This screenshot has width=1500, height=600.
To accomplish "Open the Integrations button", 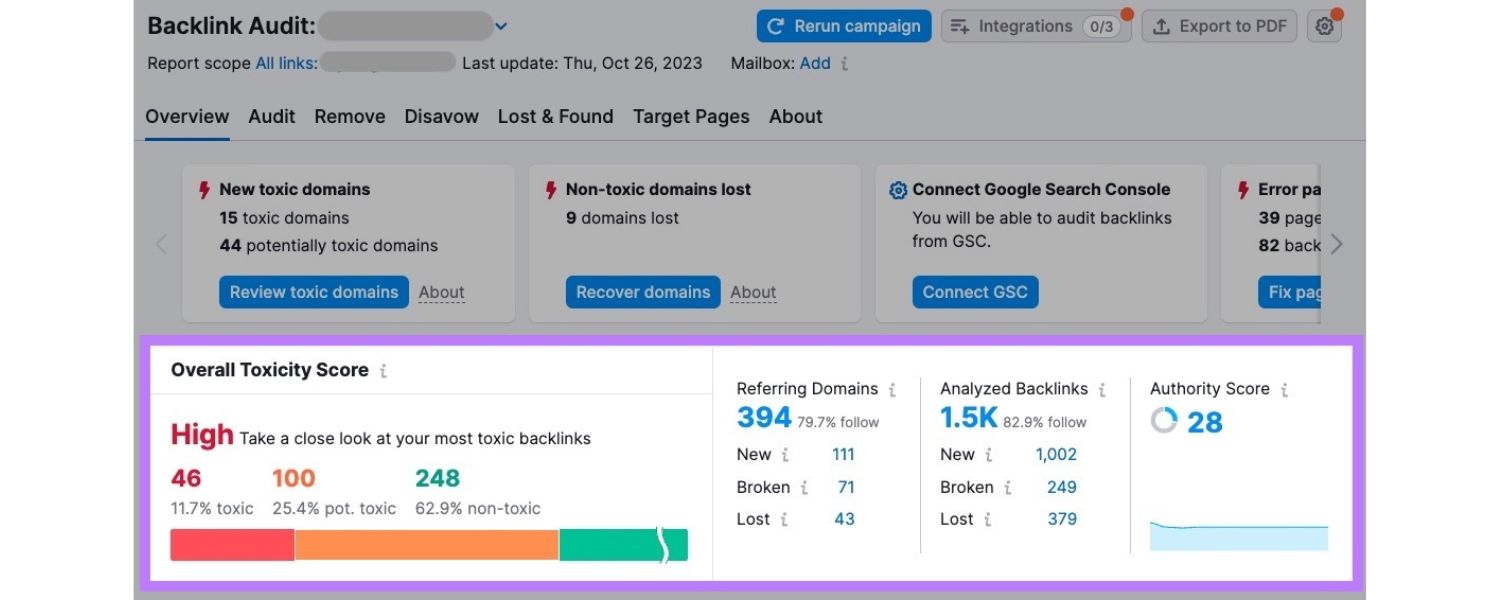I will [1035, 27].
